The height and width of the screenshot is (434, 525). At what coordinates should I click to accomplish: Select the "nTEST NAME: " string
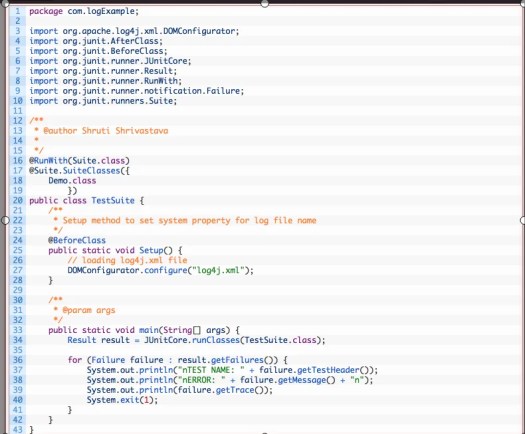click(211, 370)
